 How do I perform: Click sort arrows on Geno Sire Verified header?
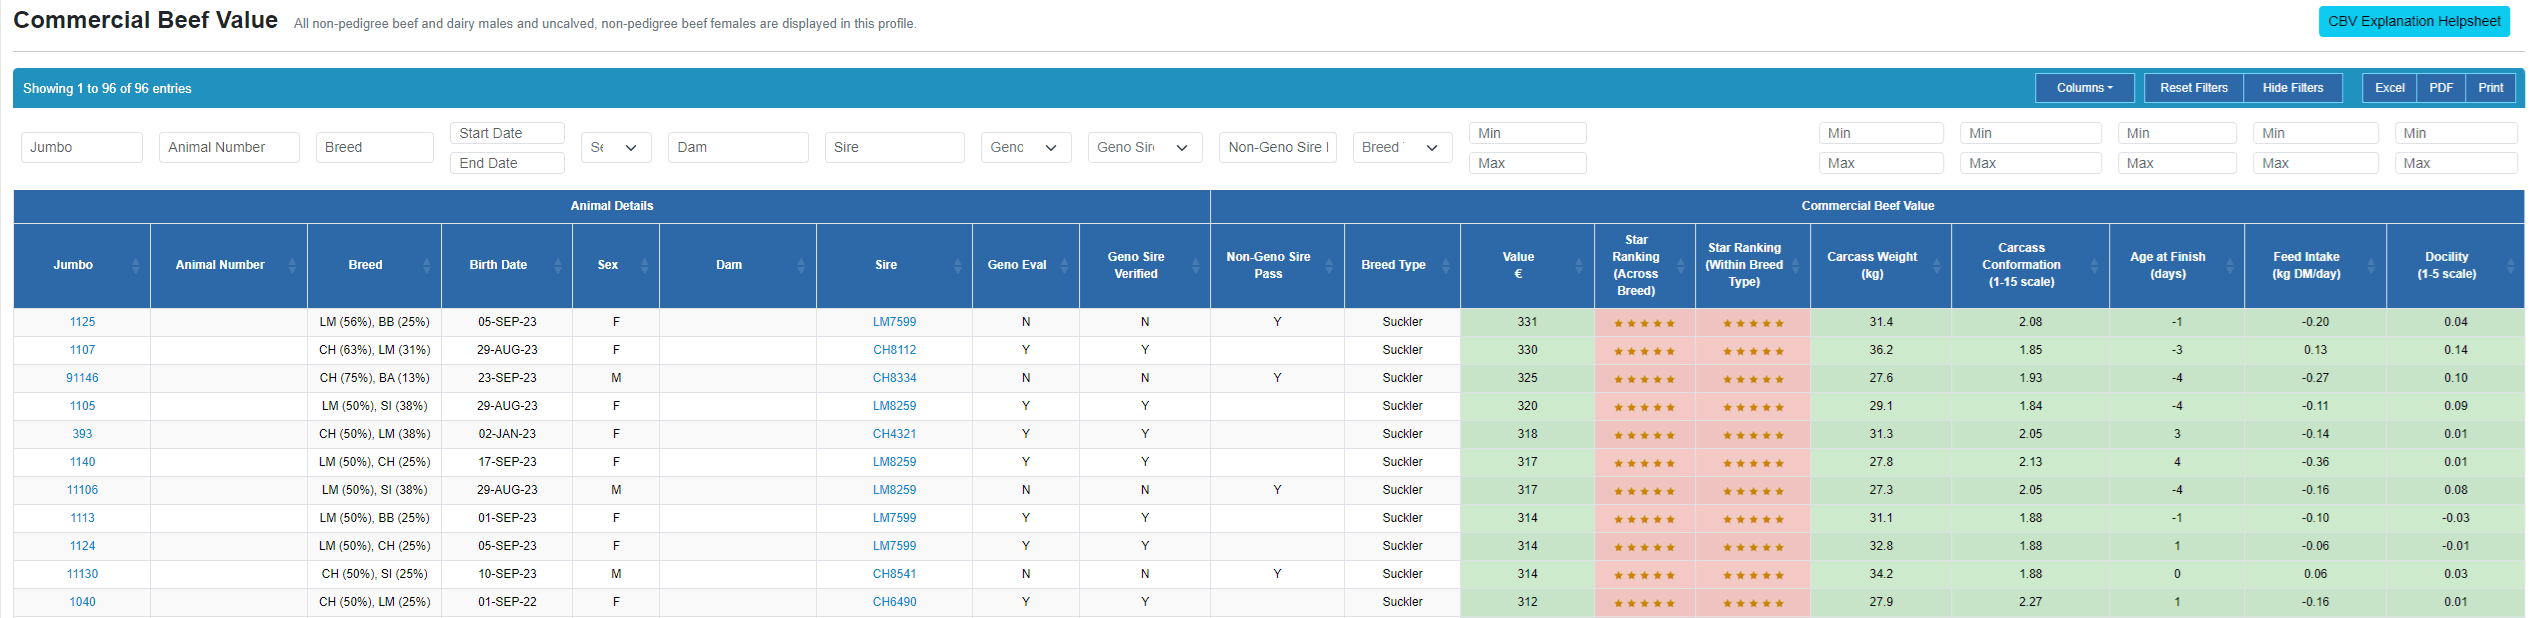1196,265
